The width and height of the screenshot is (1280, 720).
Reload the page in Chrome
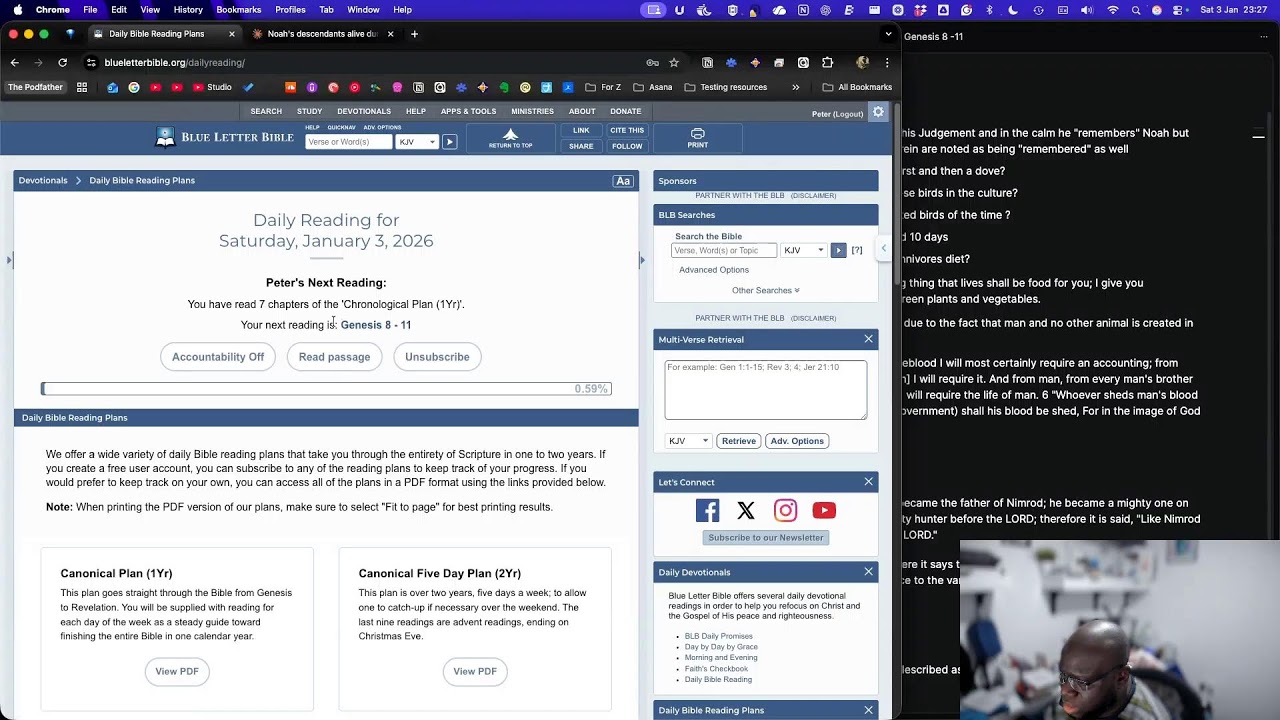pos(62,62)
